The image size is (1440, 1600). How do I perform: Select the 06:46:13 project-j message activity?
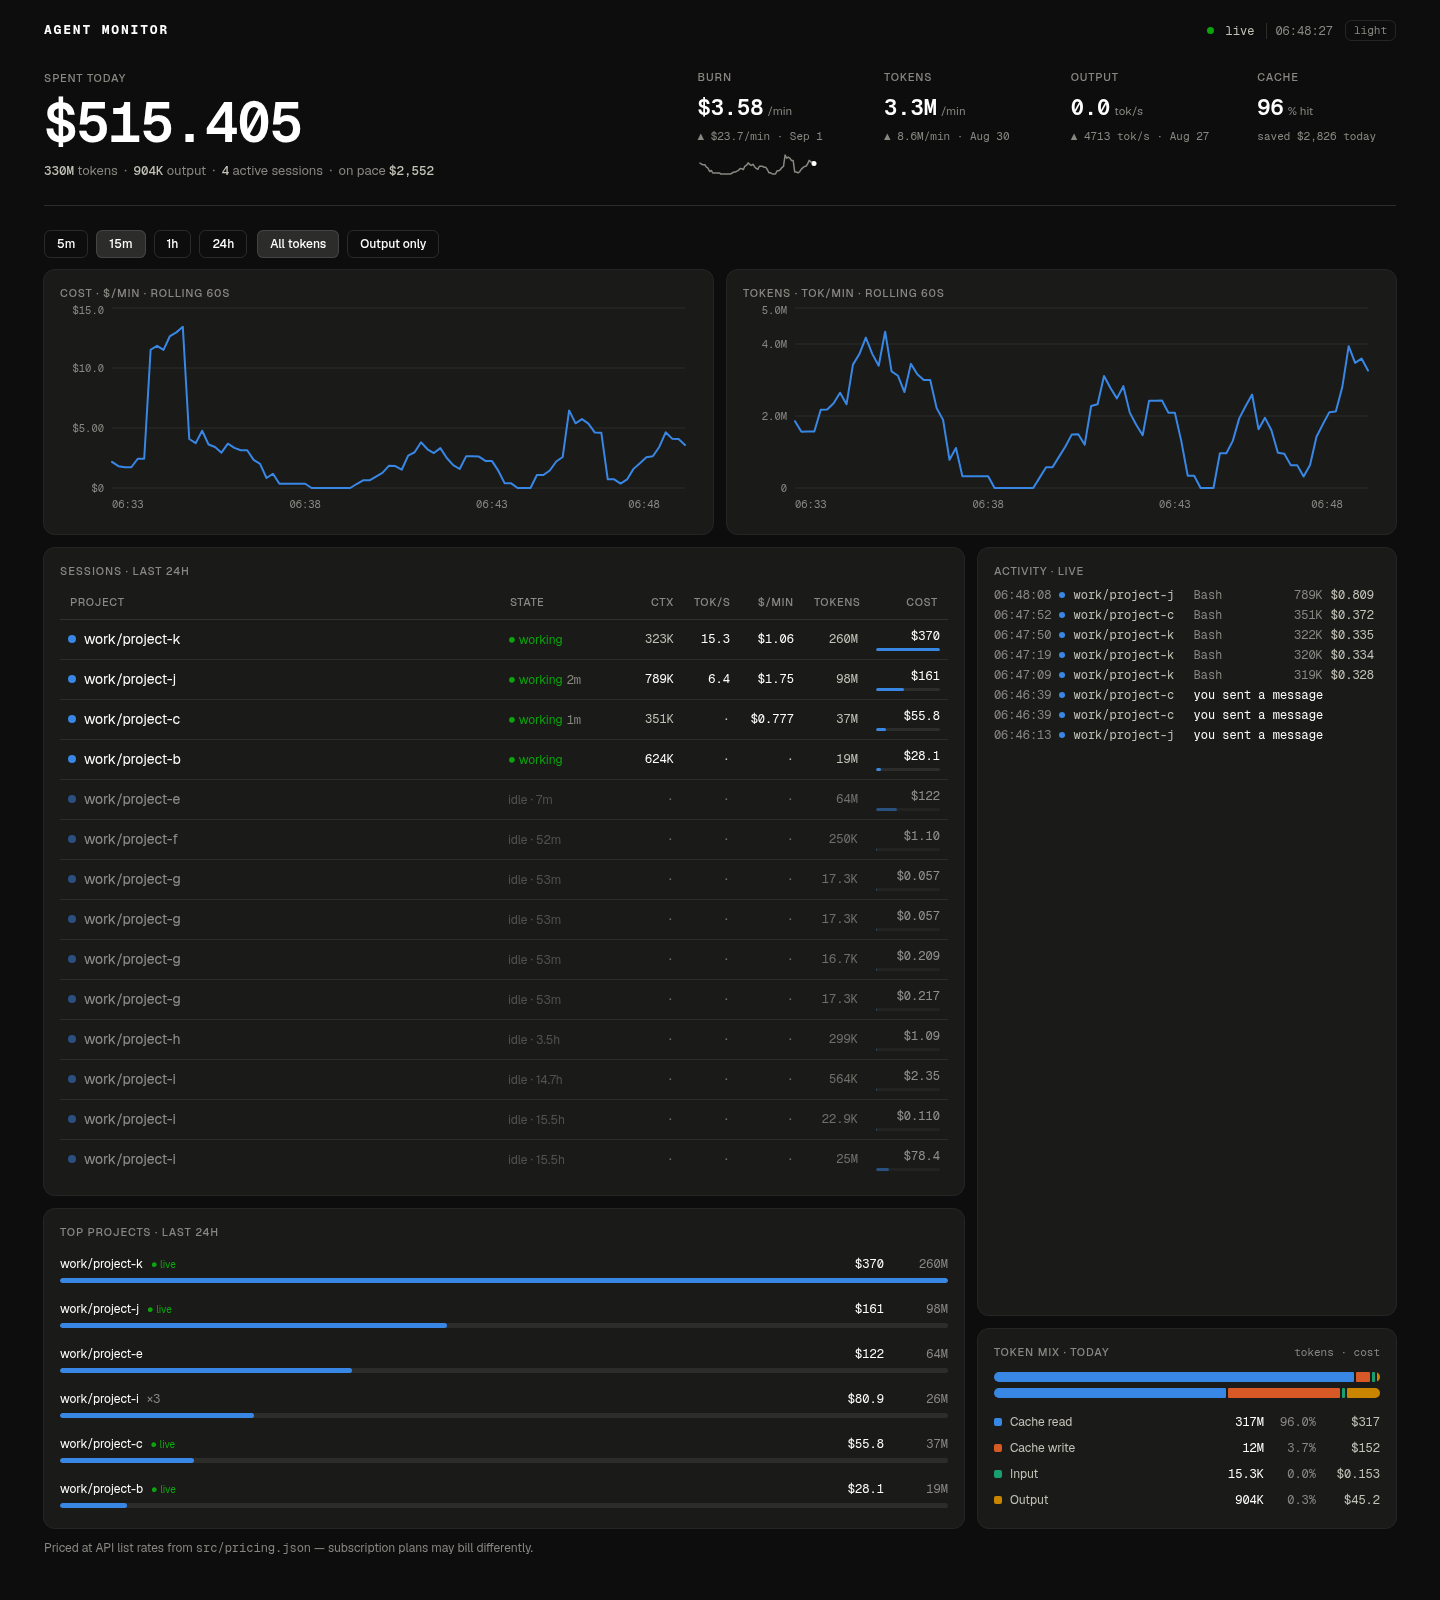coord(1184,735)
